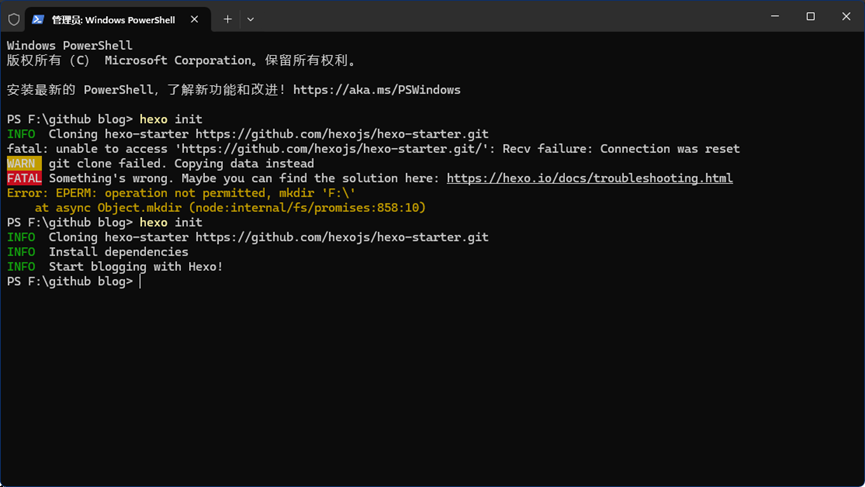Click 'Install dependencies' text
The image size is (865, 487).
(x=118, y=251)
